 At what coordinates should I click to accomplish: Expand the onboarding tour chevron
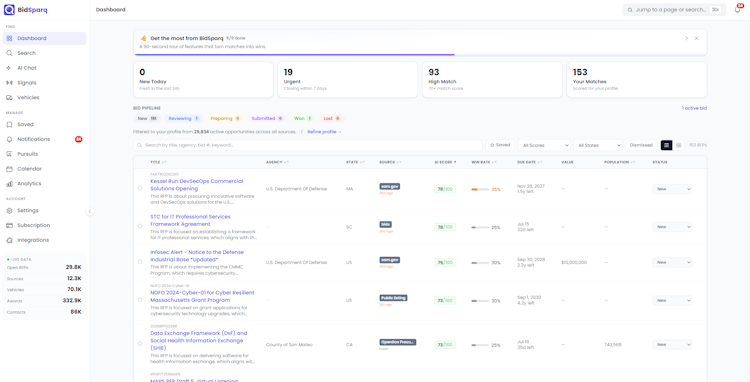[x=686, y=38]
